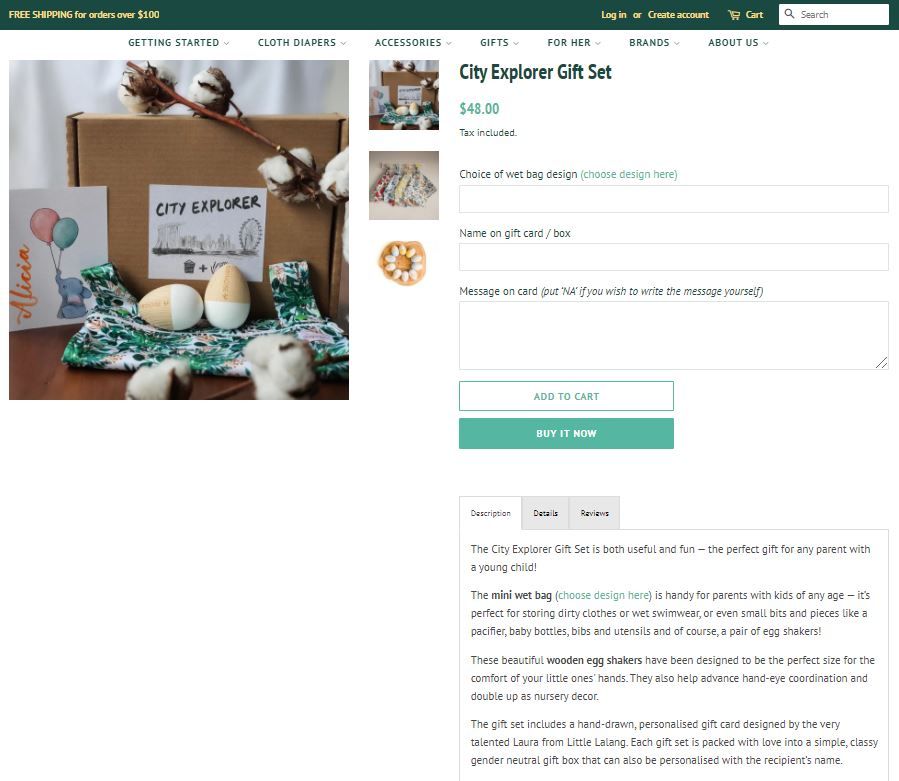Click the Log in link
899x781 pixels.
pyautogui.click(x=613, y=15)
